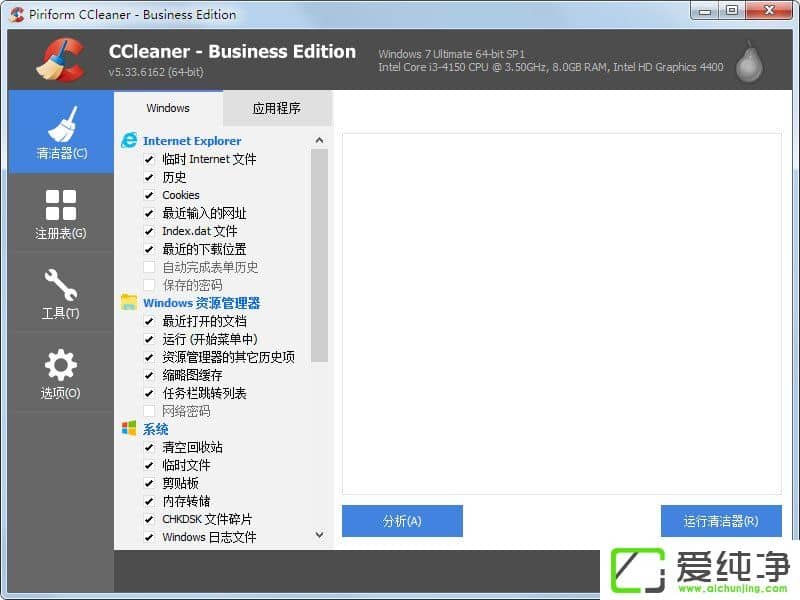Click scroll up arrow of cleaner list
This screenshot has height=600, width=800.
click(x=319, y=140)
